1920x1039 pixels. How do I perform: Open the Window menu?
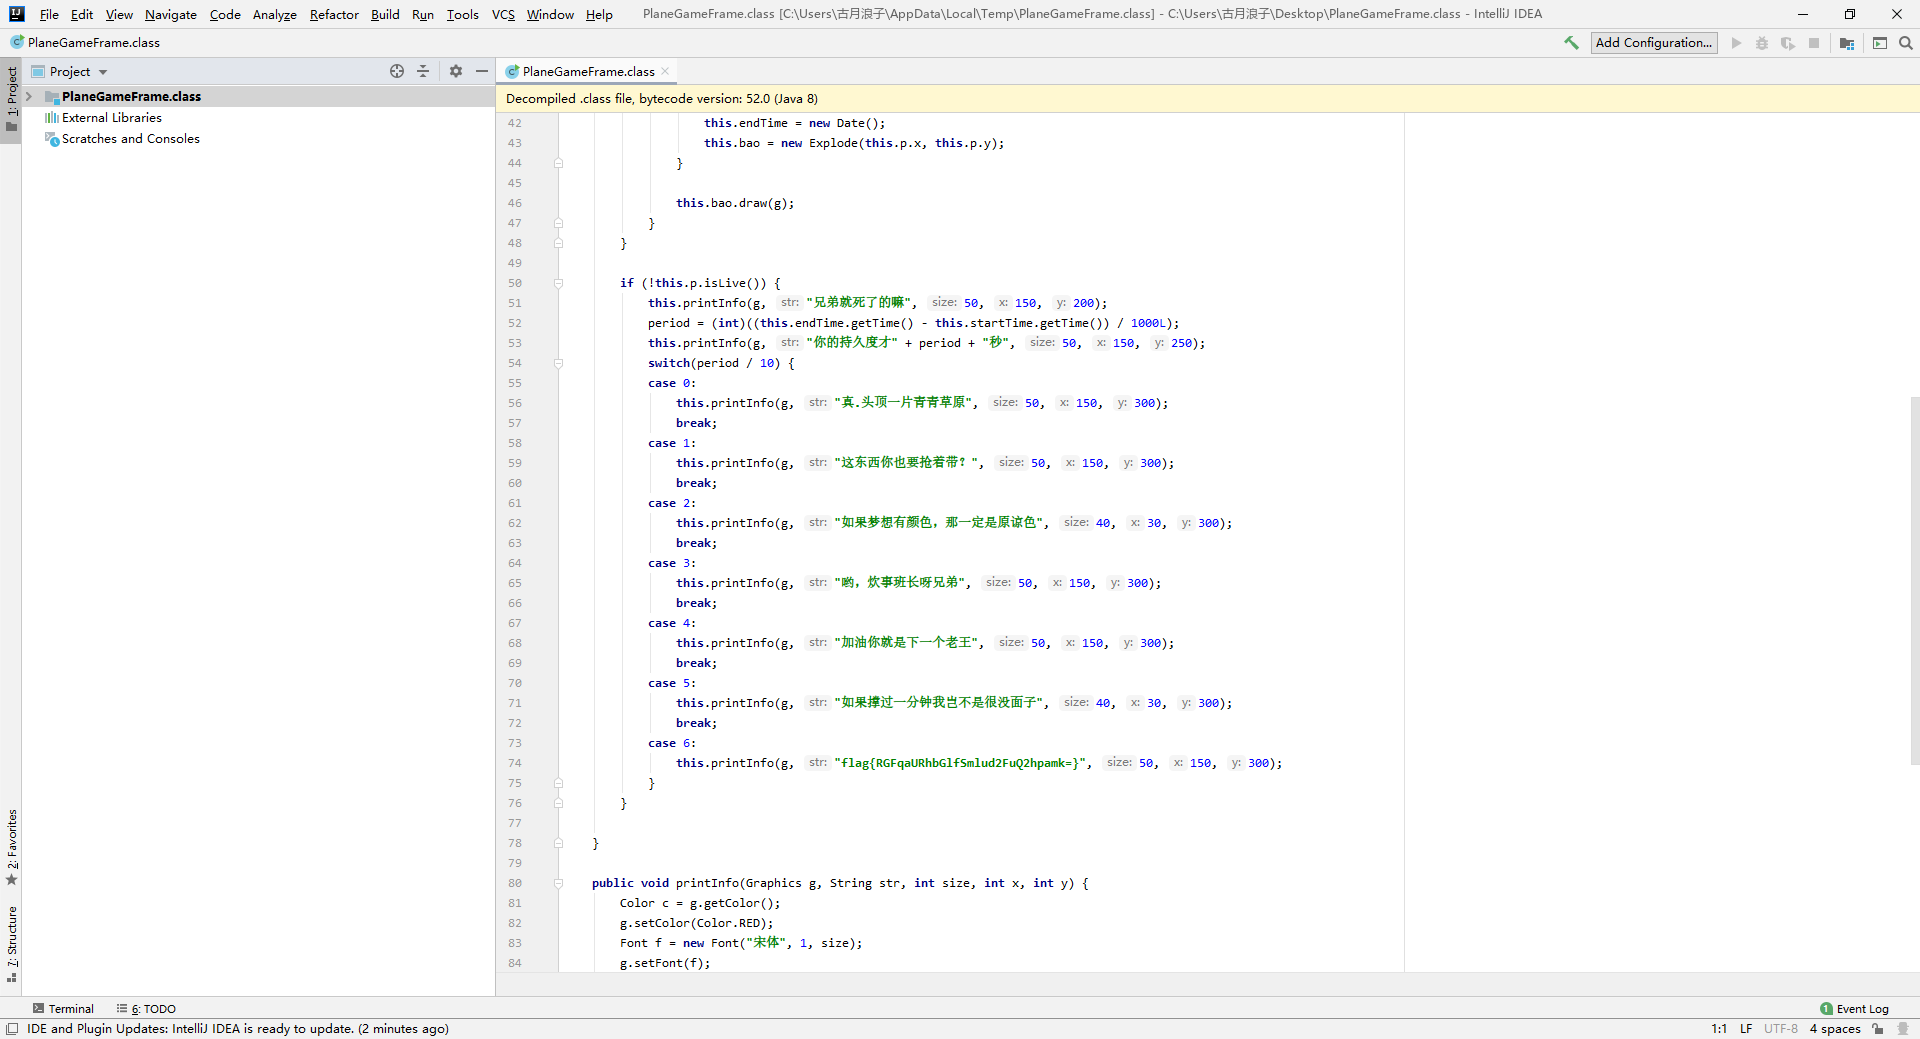point(550,14)
